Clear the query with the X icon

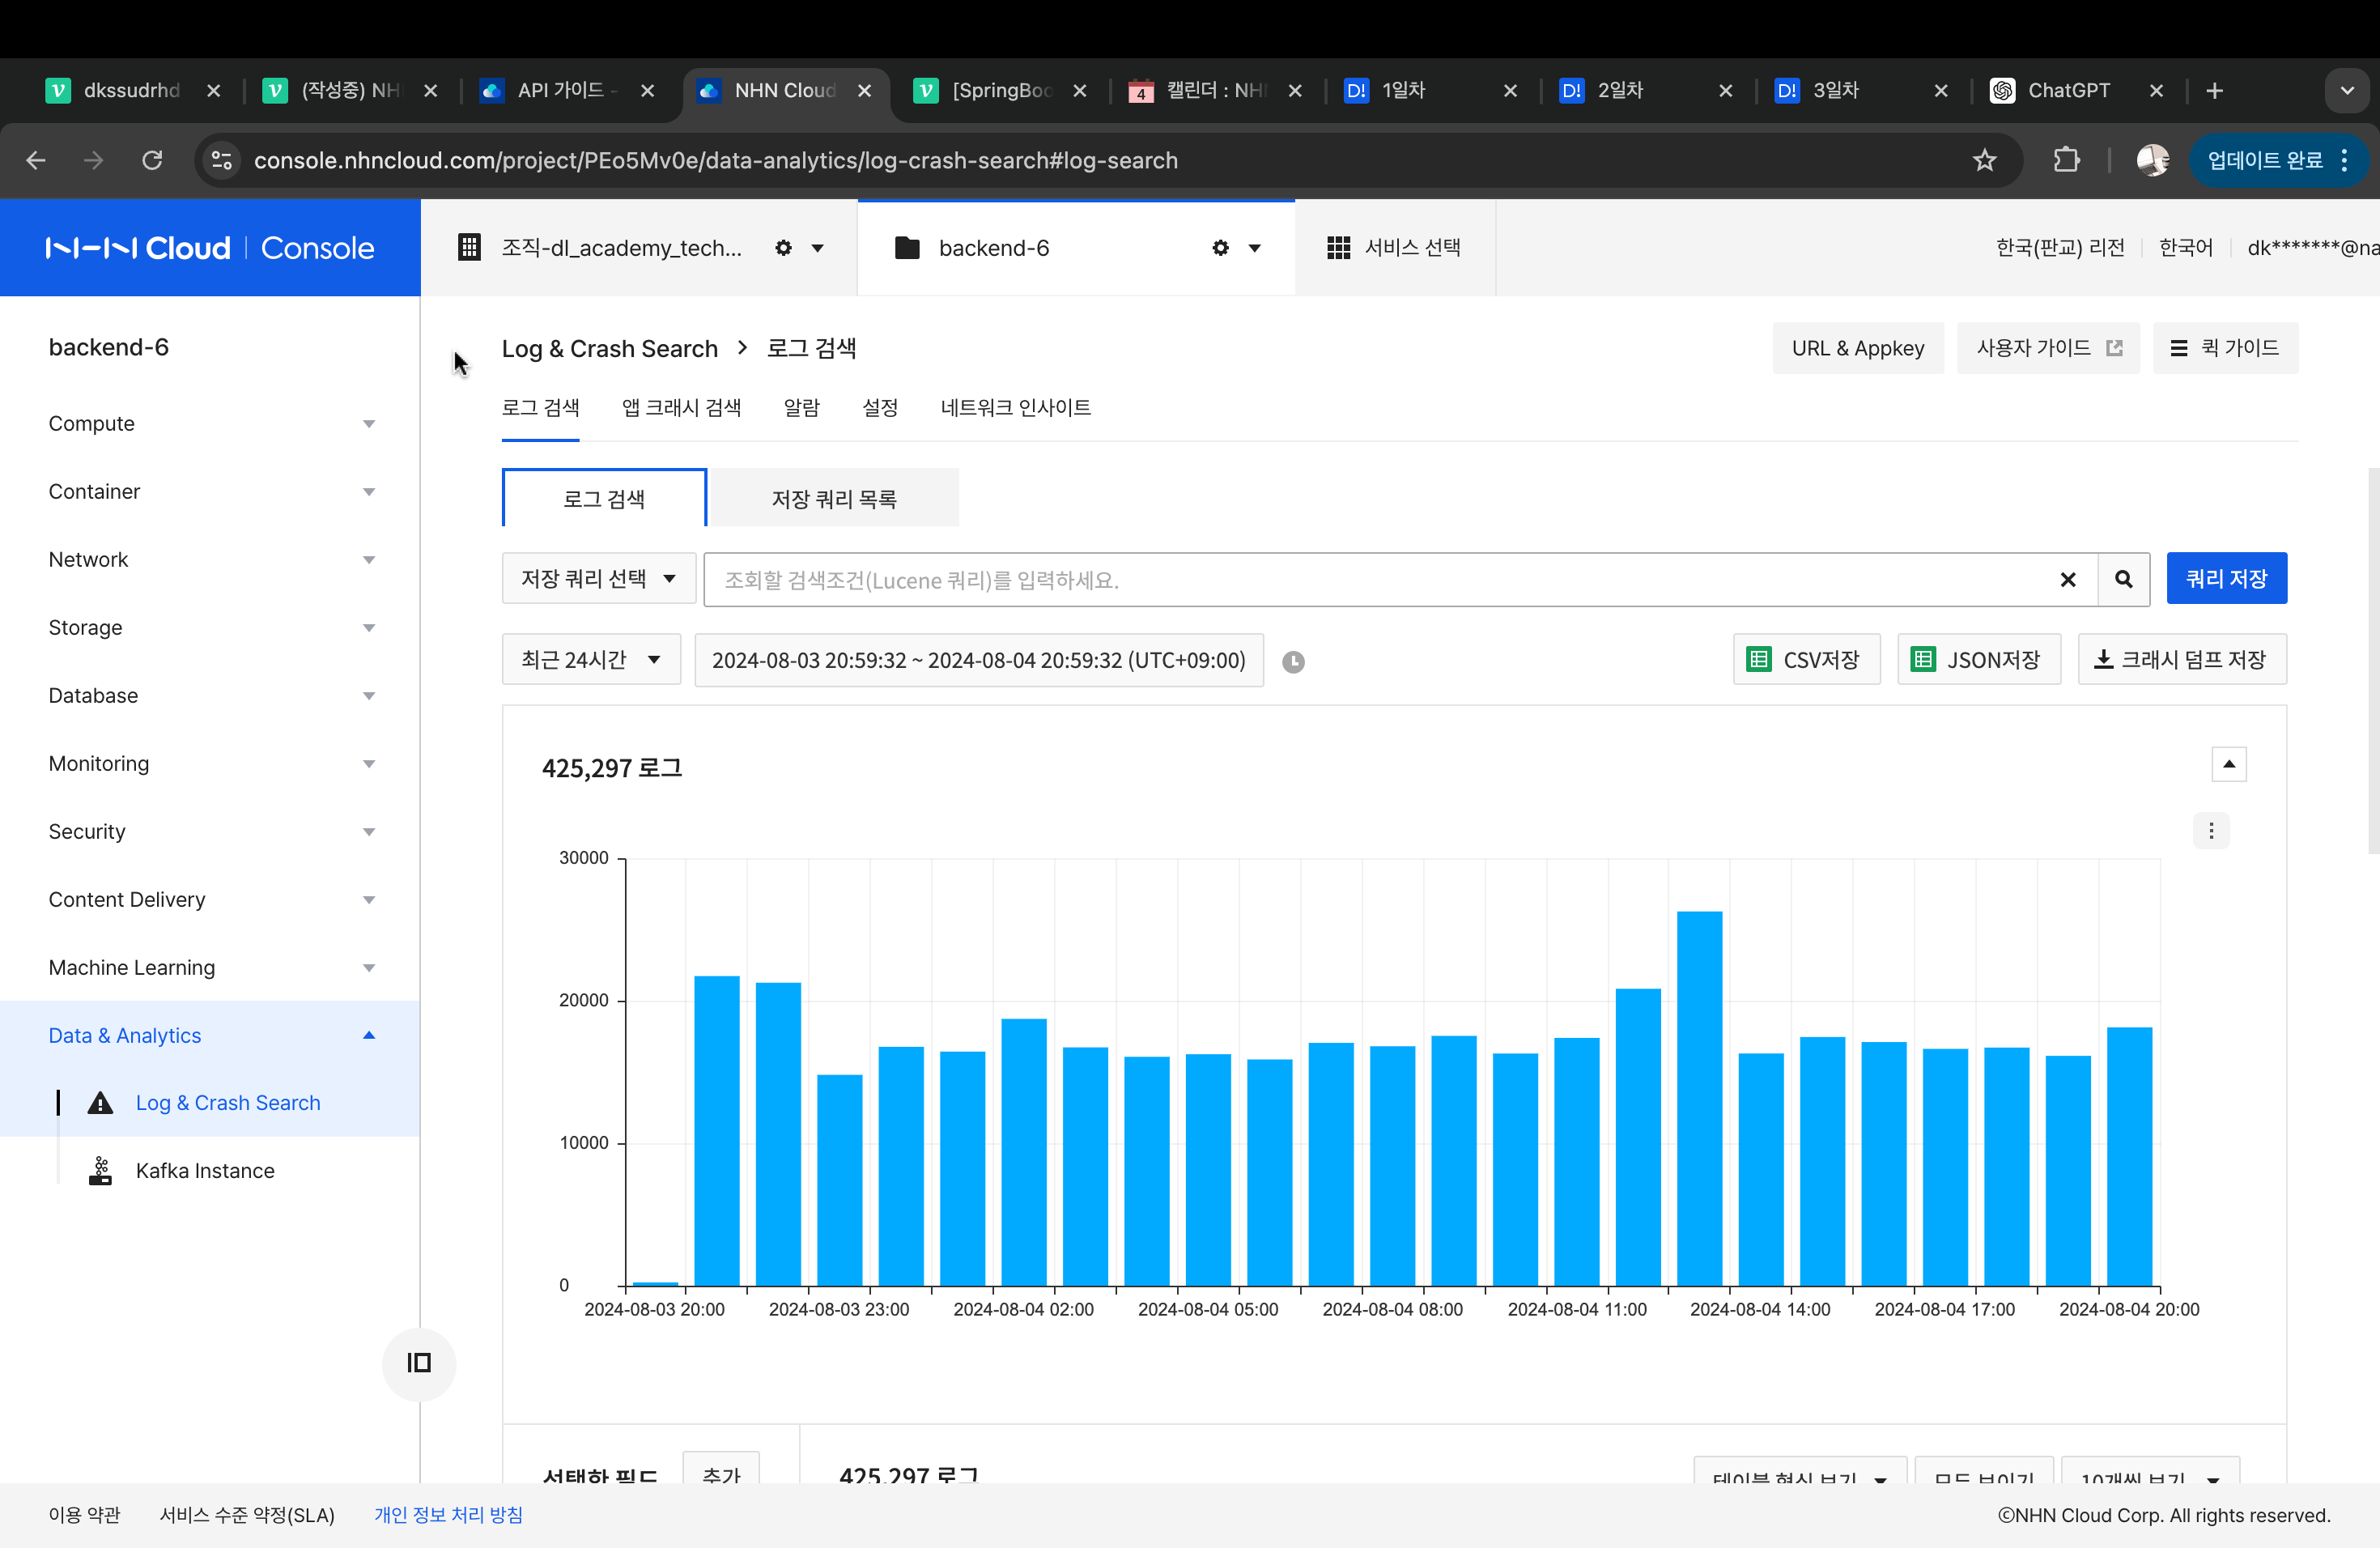pos(2068,579)
